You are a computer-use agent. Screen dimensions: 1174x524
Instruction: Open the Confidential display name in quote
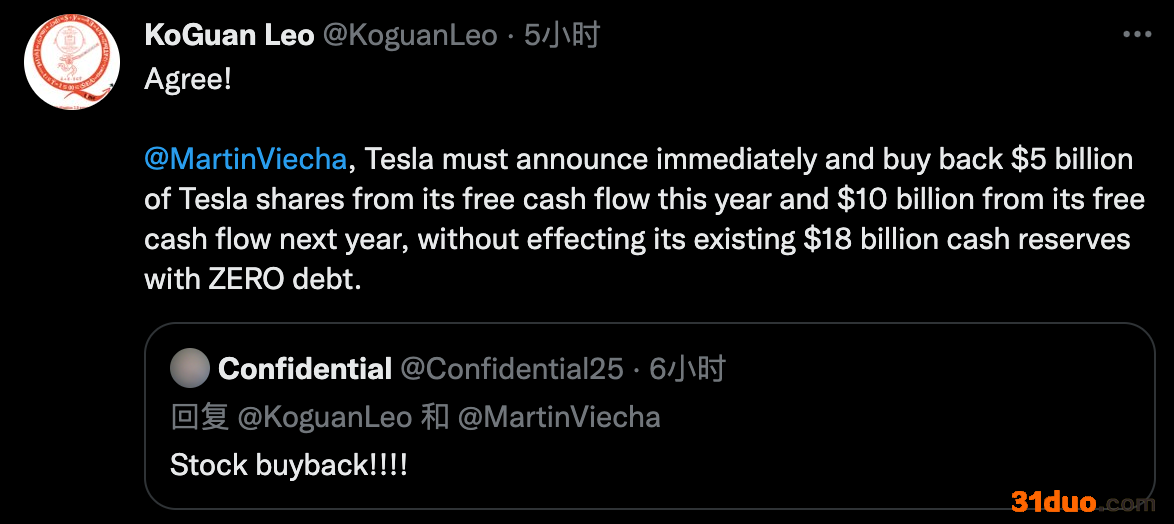[305, 369]
